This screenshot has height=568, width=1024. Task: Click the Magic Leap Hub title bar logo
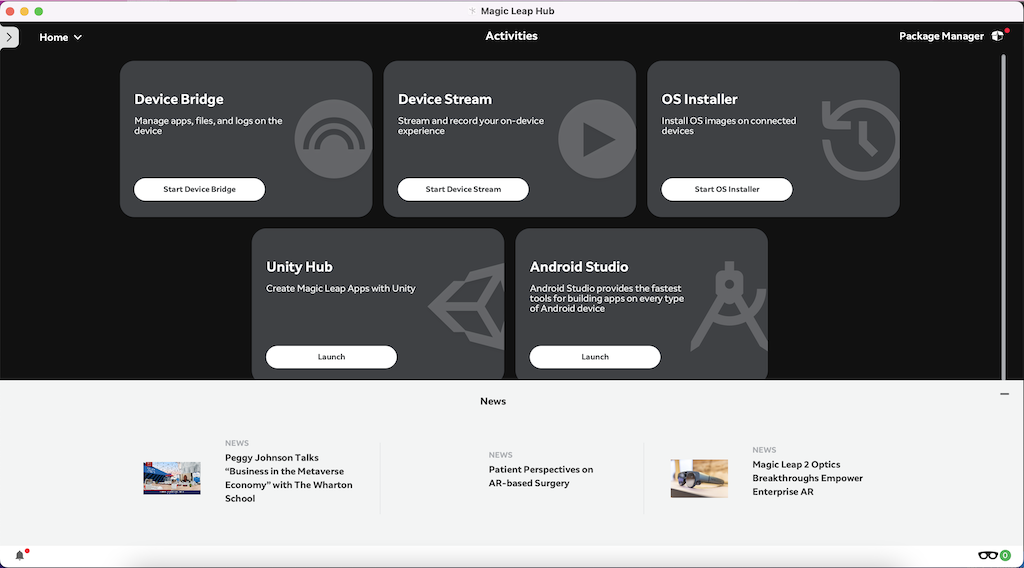coord(472,11)
